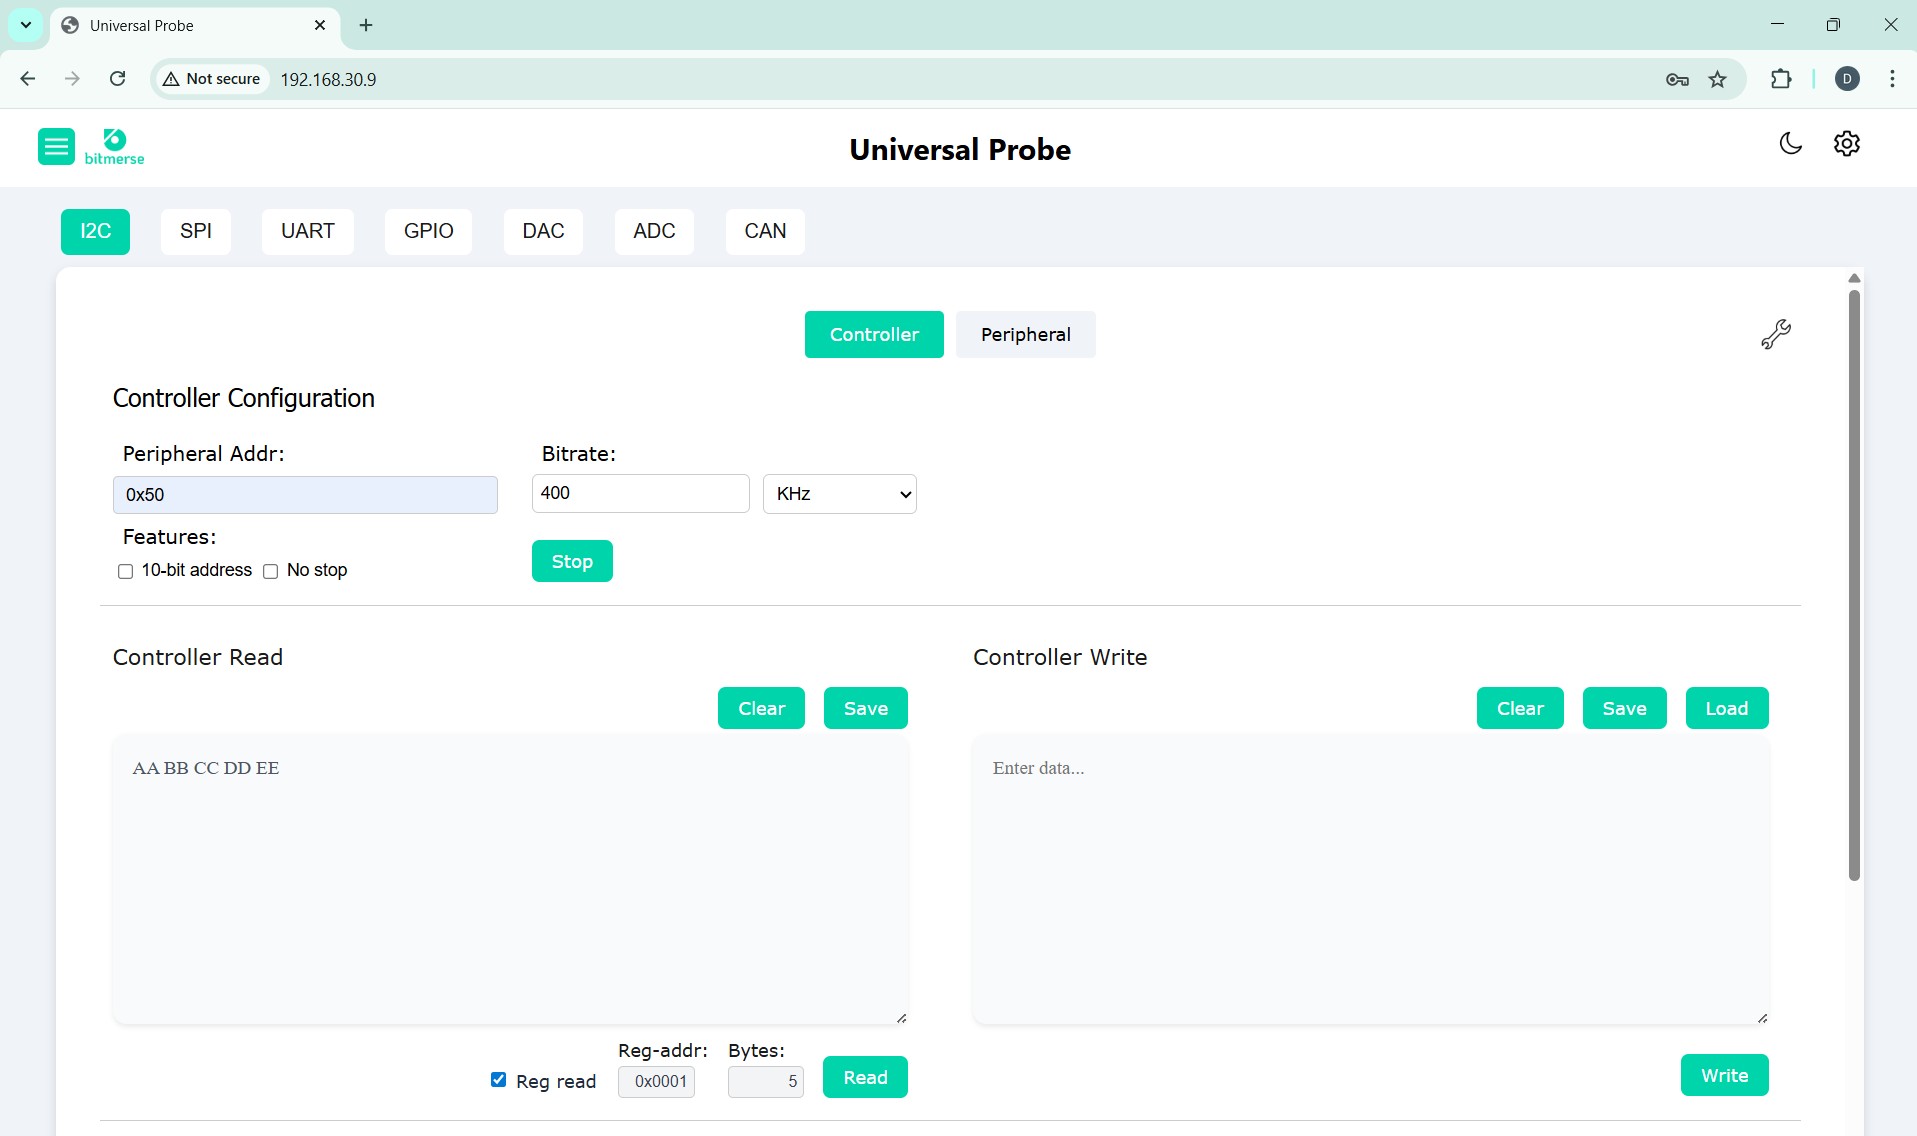Check the No stop option

click(x=270, y=571)
